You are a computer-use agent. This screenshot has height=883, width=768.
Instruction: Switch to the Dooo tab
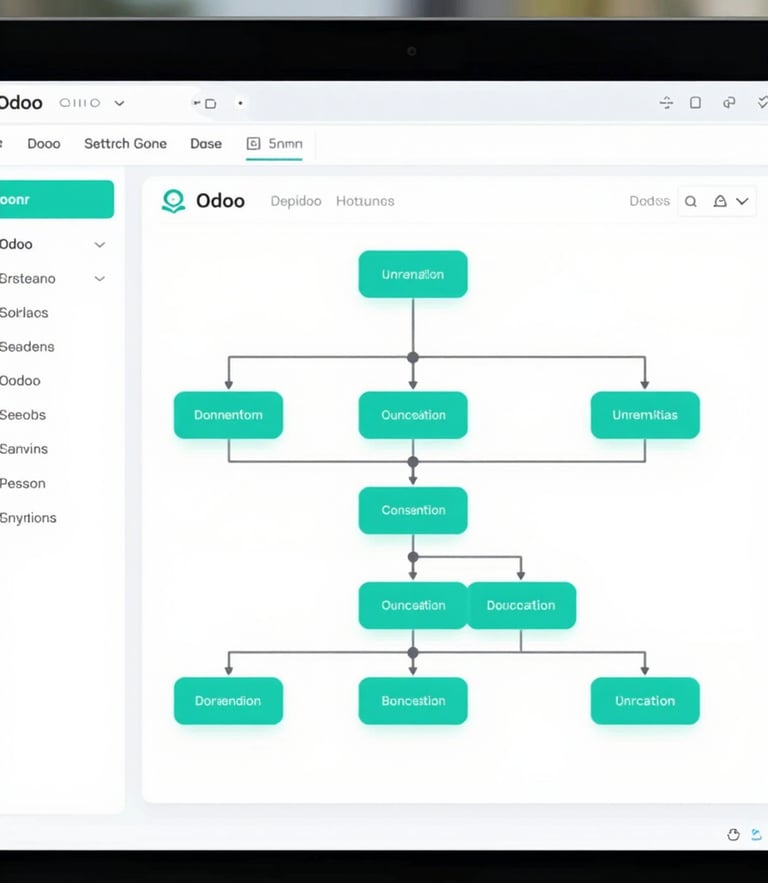pos(44,144)
